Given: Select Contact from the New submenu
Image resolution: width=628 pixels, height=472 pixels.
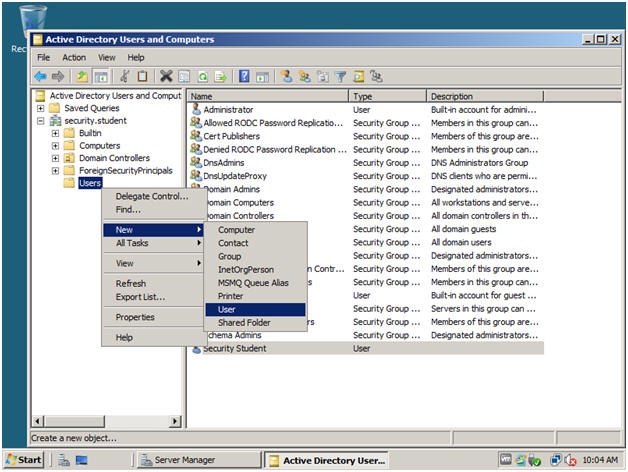Looking at the screenshot, I should click(x=255, y=243).
